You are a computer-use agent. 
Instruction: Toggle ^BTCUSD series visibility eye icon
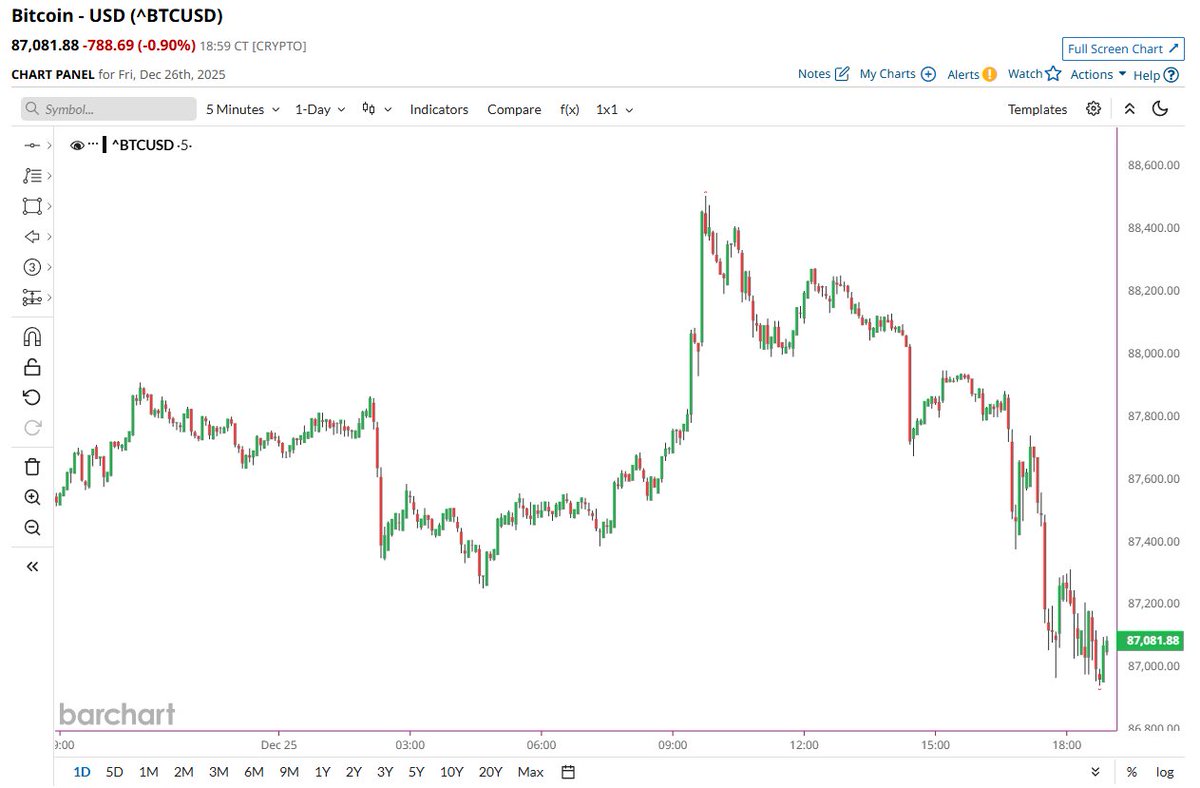77,146
